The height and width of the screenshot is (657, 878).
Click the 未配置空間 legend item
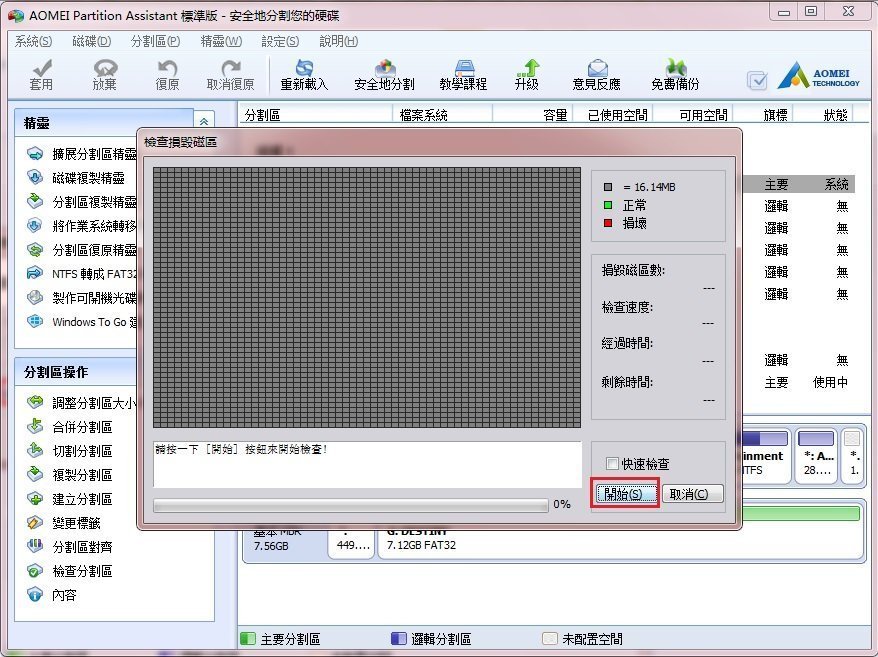pyautogui.click(x=582, y=639)
